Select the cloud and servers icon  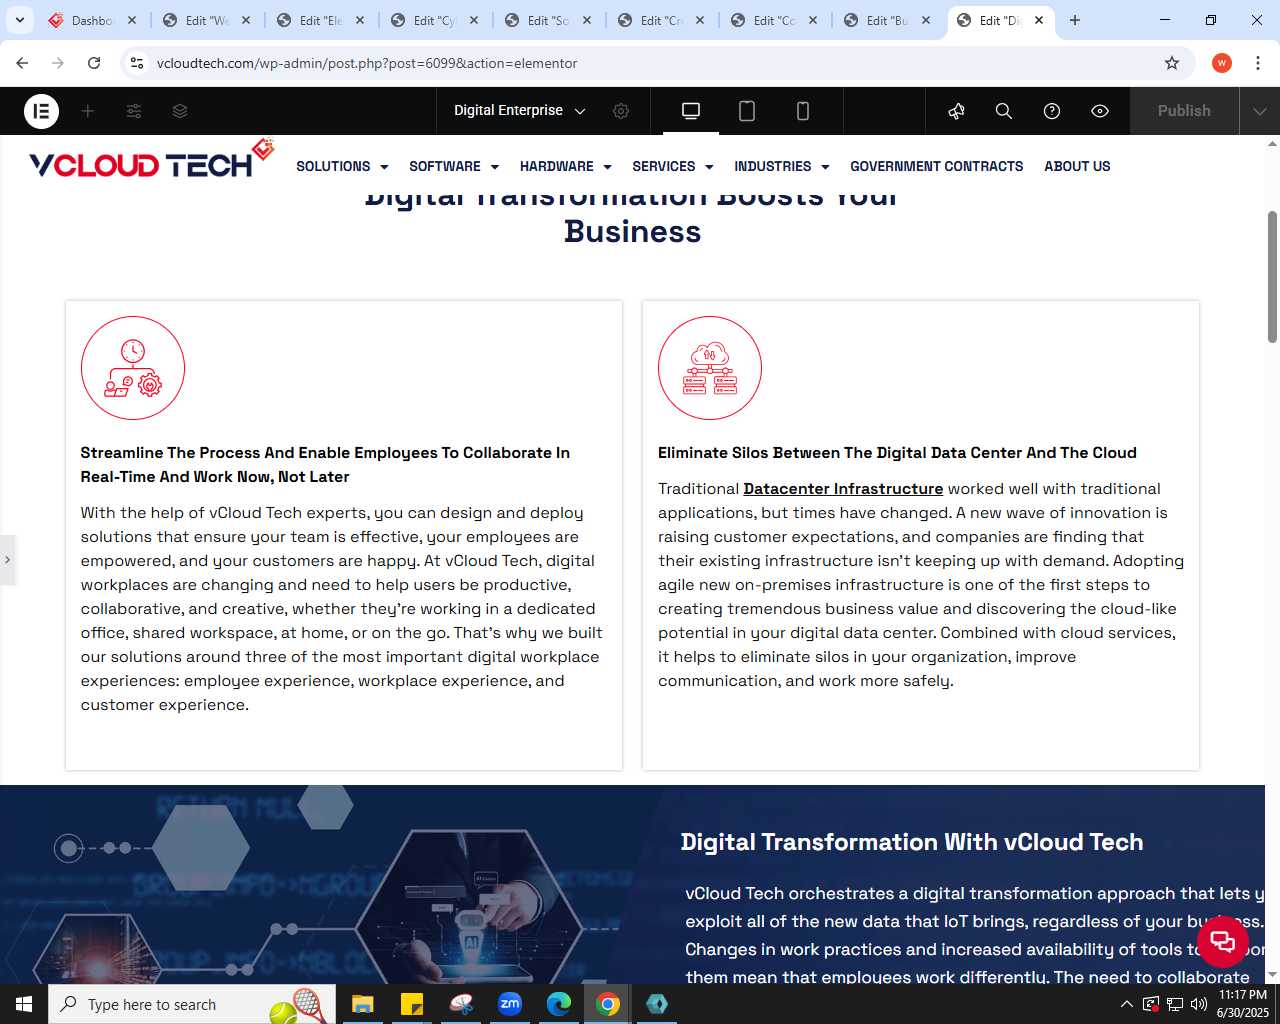(710, 368)
